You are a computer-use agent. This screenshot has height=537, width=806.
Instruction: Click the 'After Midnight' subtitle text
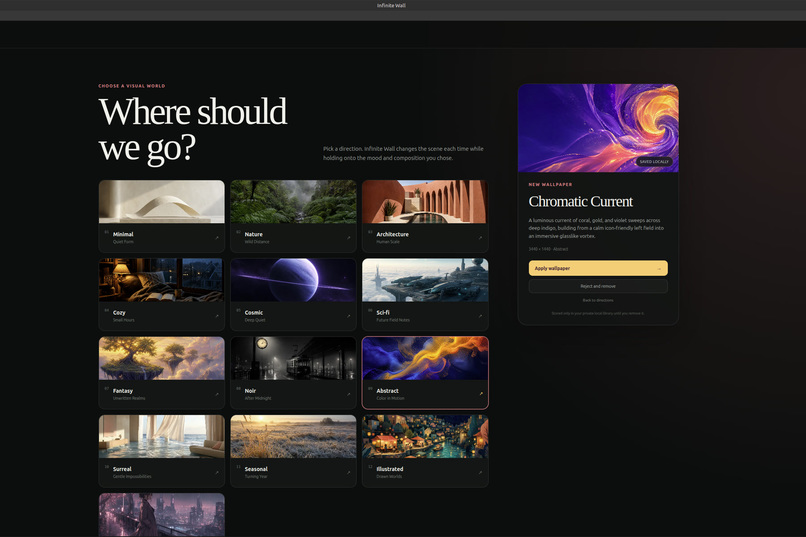258,398
